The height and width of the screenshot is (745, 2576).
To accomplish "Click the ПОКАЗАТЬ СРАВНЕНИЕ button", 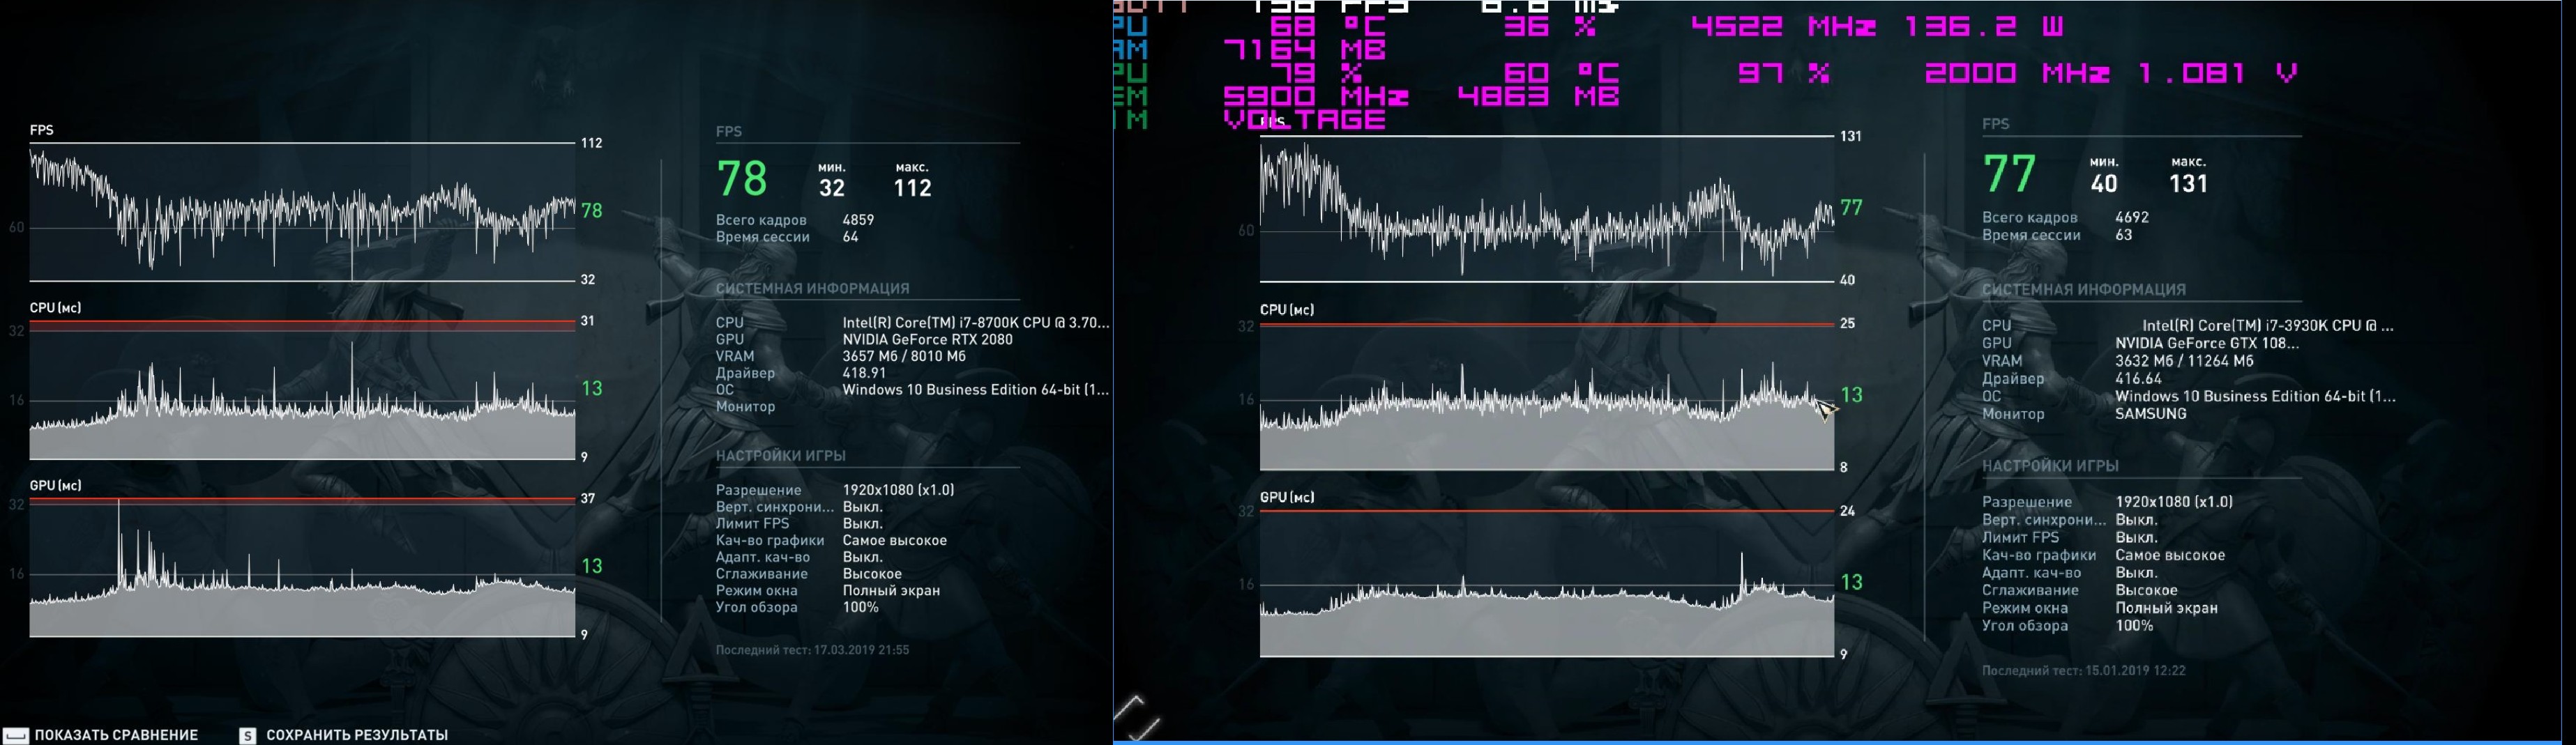I will [x=115, y=735].
